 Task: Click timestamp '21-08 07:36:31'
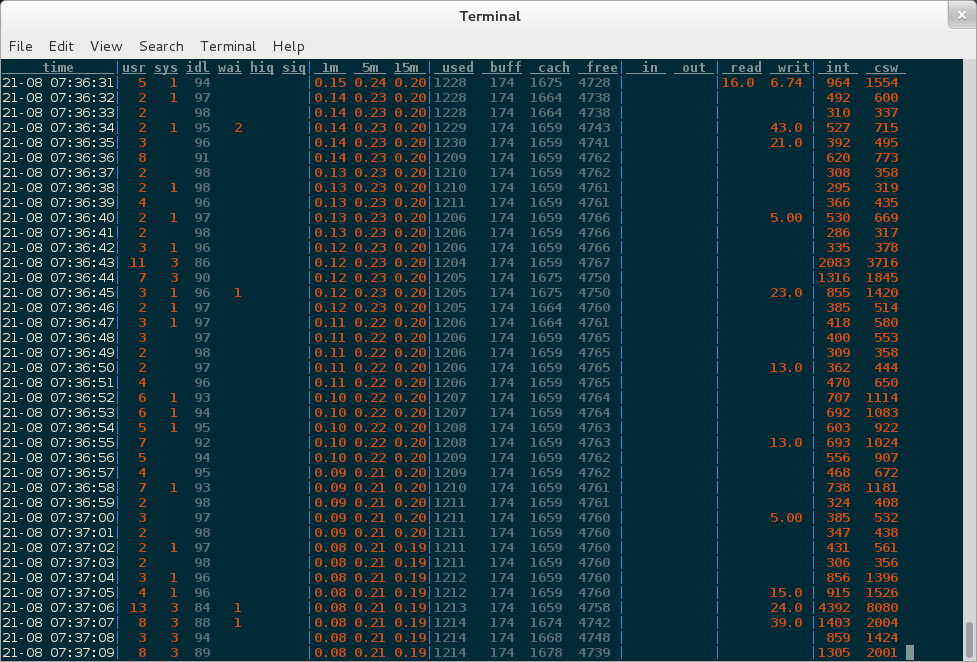click(58, 83)
